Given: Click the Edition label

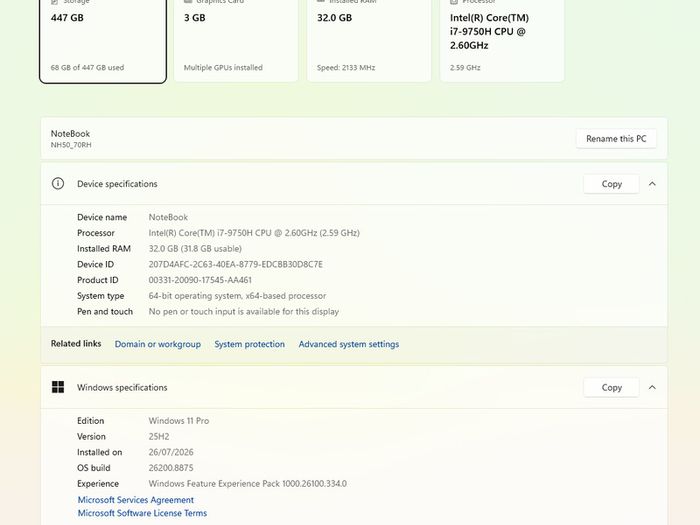Looking at the screenshot, I should (90, 421).
